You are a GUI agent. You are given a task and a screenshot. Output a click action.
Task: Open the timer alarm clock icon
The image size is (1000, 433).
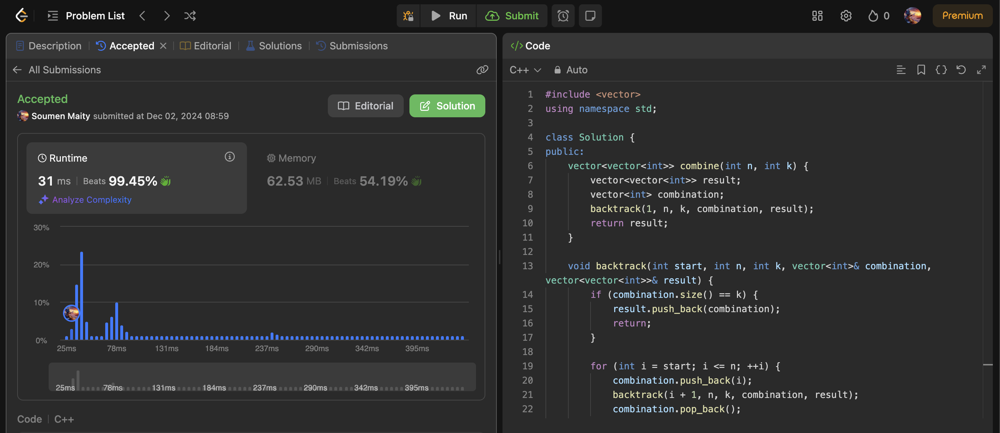[563, 16]
